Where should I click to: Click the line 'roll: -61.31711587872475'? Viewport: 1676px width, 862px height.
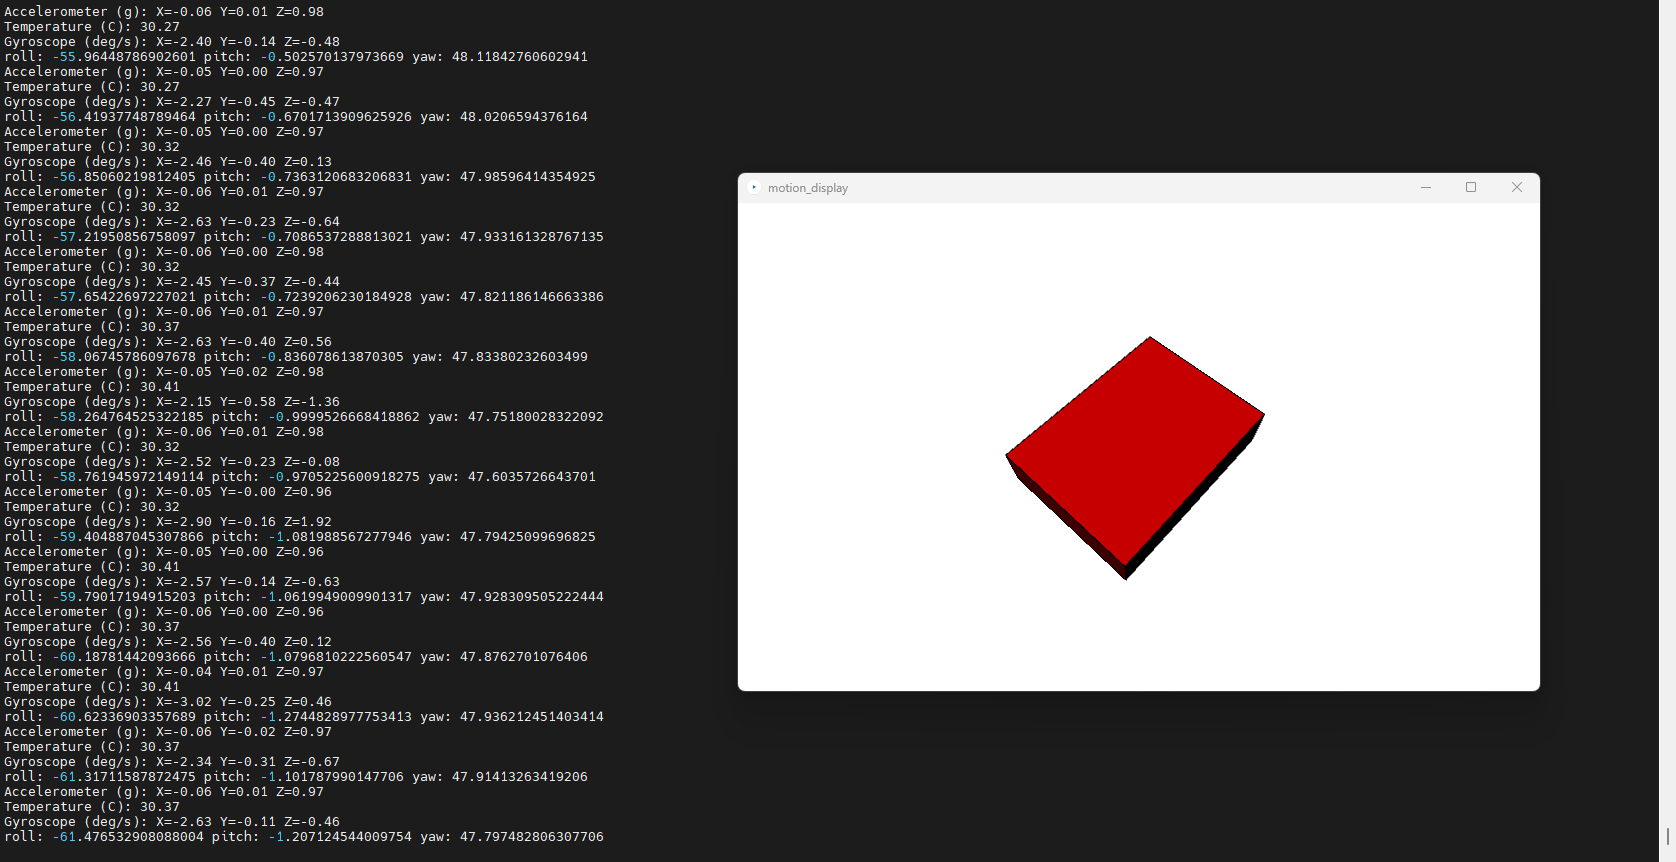click(x=296, y=777)
